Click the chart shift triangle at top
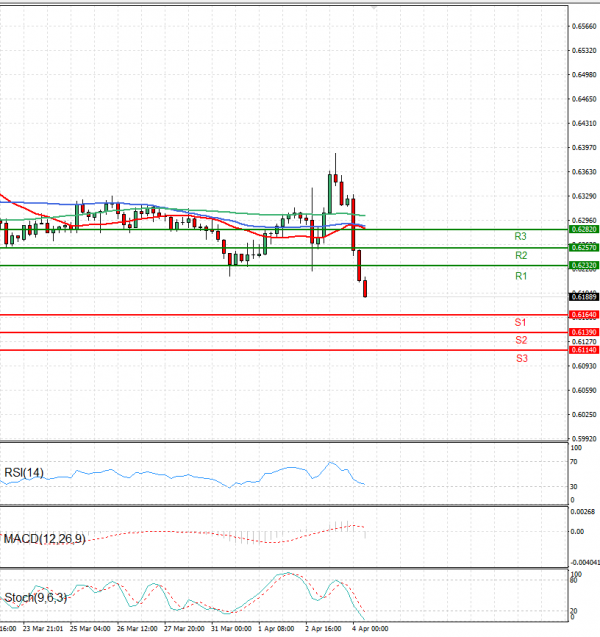 [373, 5]
